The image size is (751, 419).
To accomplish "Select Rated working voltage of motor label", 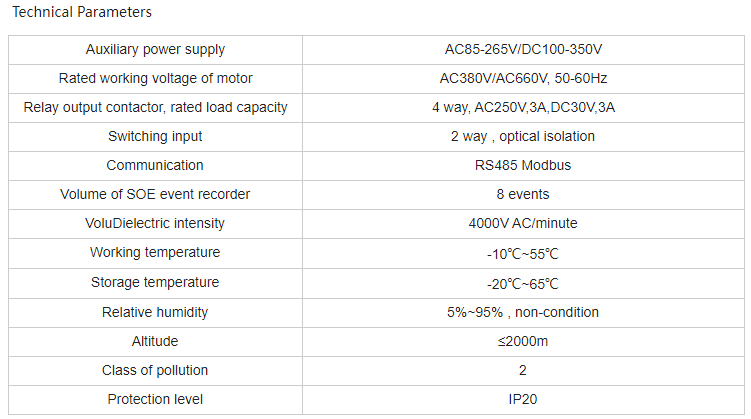I will [x=155, y=78].
